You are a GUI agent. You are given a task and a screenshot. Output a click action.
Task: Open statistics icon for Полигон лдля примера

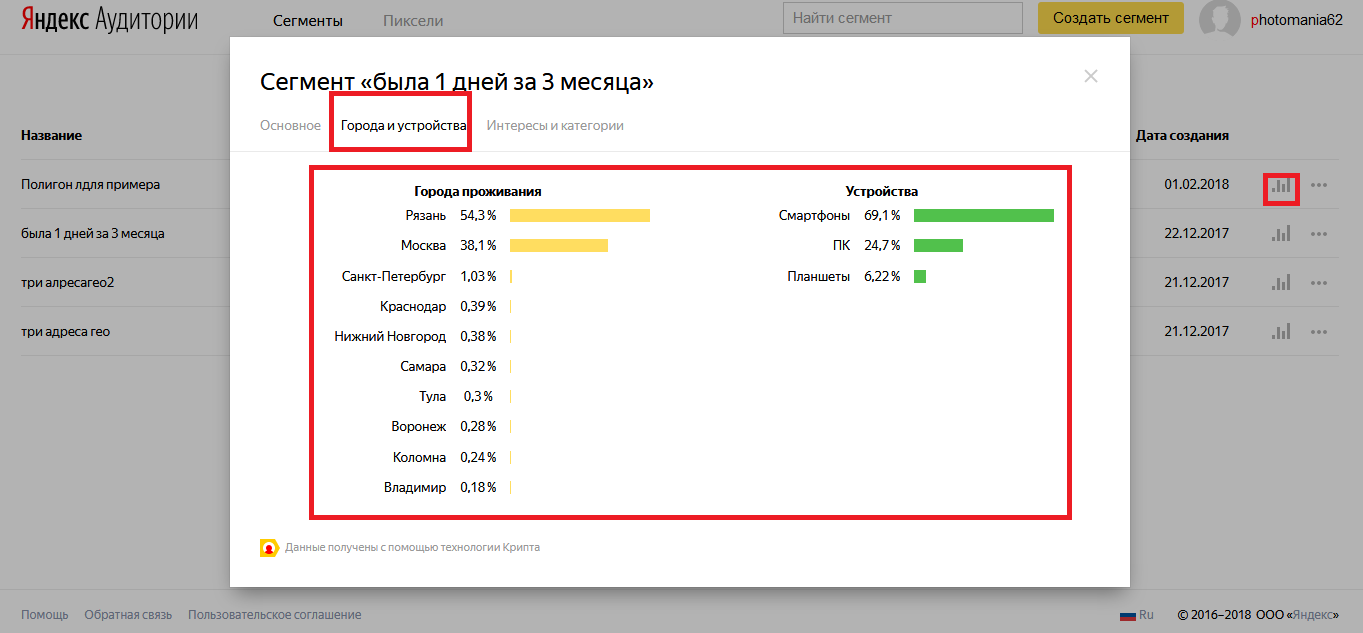pos(1281,185)
